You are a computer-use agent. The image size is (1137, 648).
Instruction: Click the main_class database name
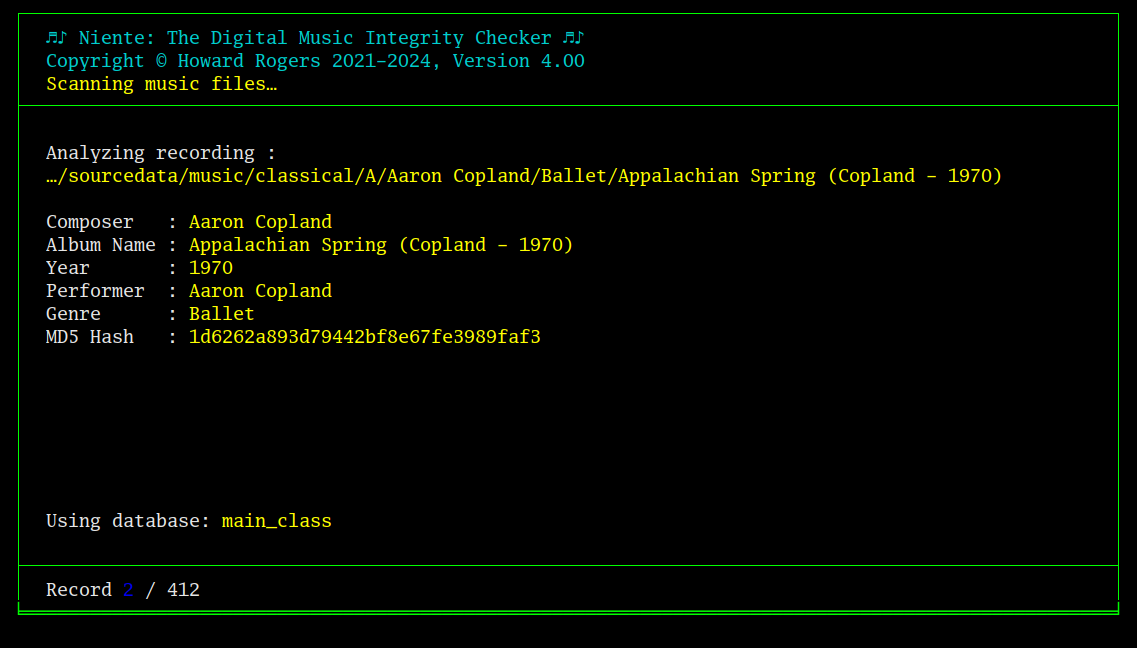[x=276, y=521]
